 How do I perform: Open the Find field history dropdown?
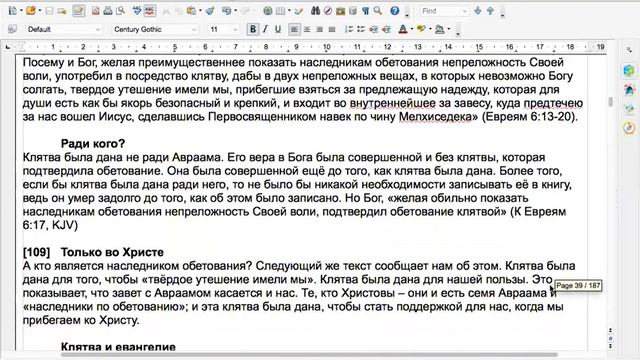click(x=464, y=11)
